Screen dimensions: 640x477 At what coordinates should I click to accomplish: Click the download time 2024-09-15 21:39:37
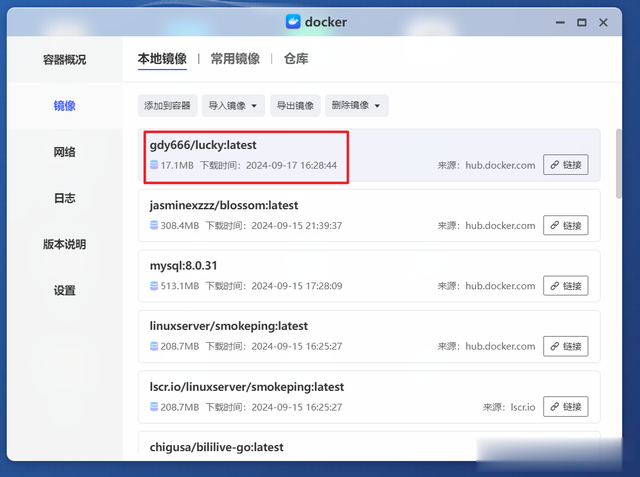point(297,226)
